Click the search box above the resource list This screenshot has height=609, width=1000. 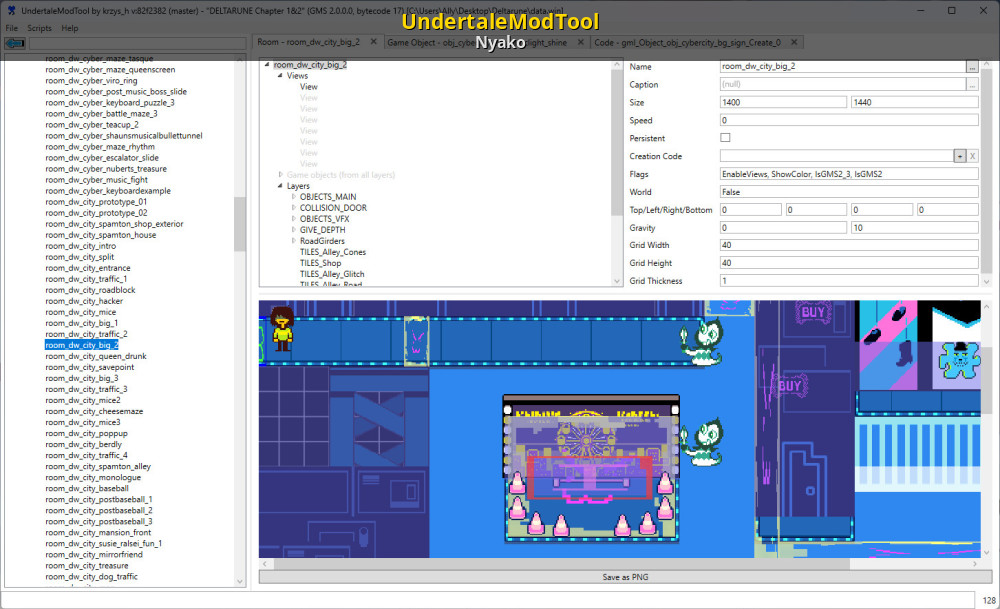(x=137, y=43)
